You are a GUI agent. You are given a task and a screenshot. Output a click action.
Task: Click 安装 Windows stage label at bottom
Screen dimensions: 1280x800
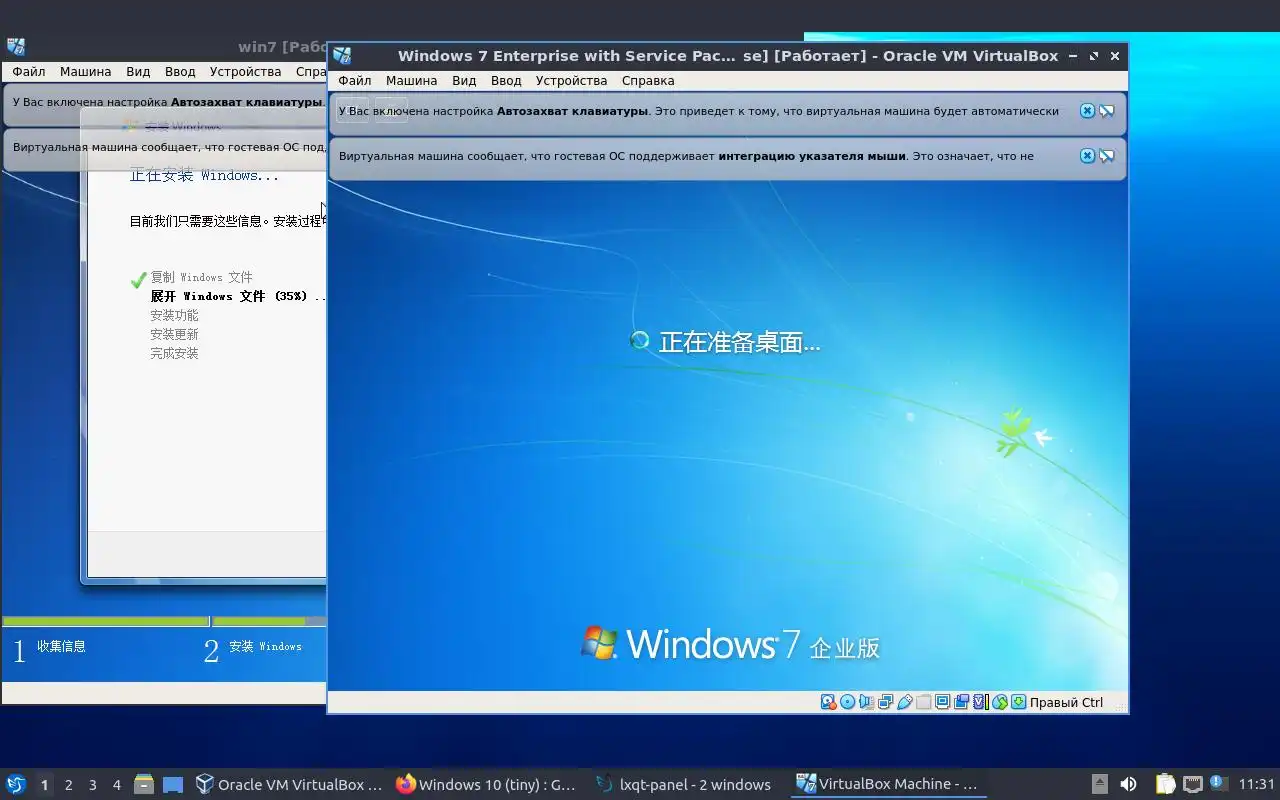(265, 646)
